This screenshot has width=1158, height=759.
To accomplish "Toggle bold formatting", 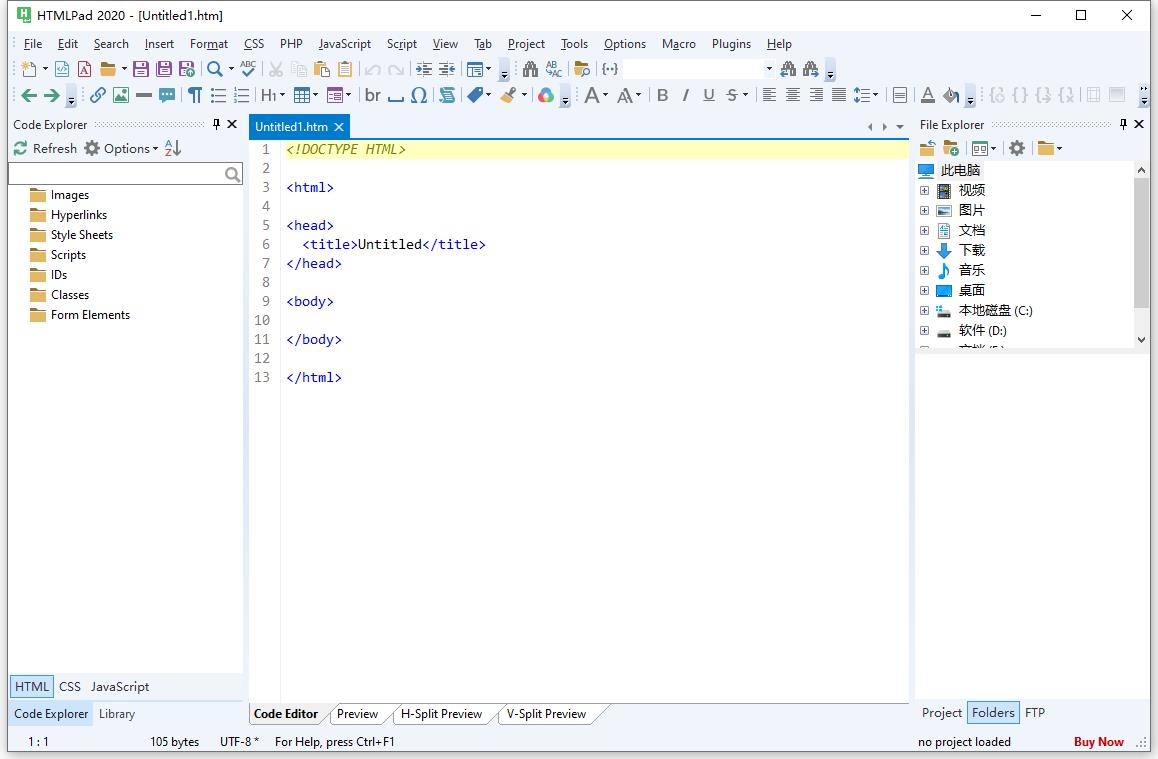I will coord(662,95).
